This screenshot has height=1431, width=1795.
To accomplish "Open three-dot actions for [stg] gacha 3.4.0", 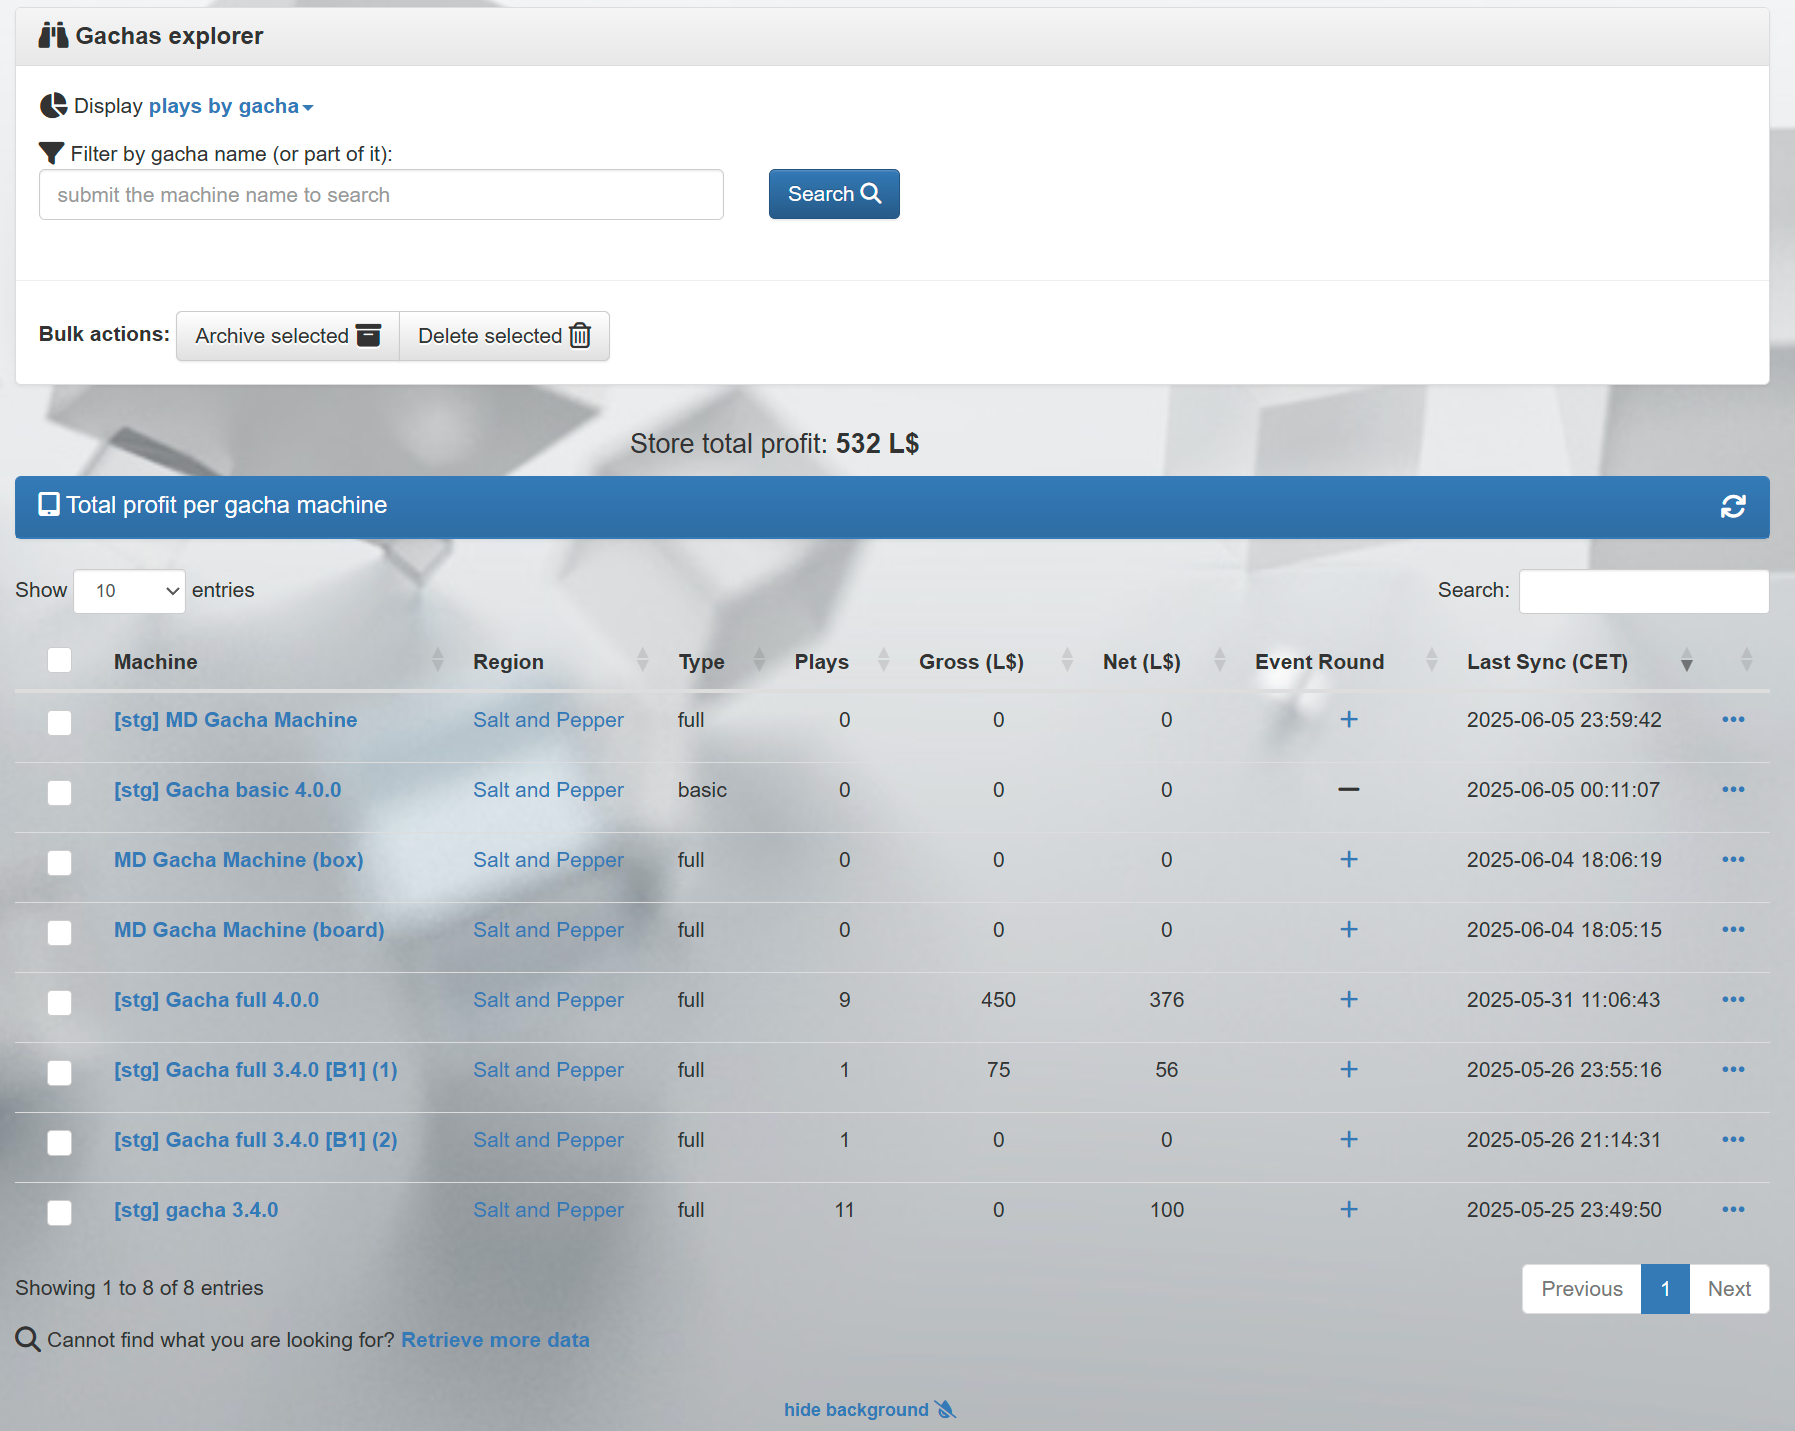I will [1733, 1210].
